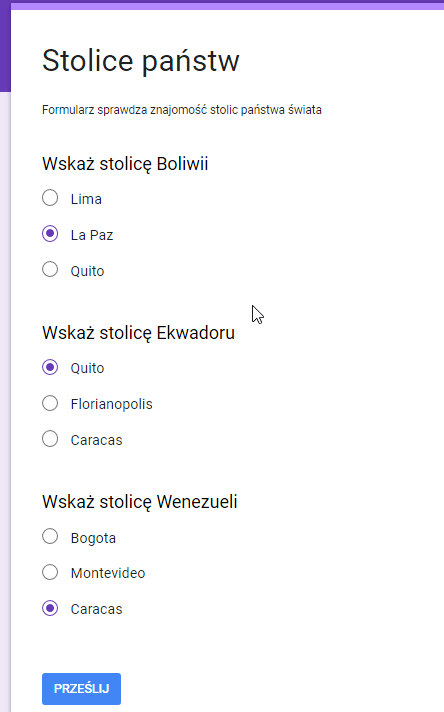Click the 'Stolice państw' form title
Viewport: 444px width, 712px height.
[141, 61]
